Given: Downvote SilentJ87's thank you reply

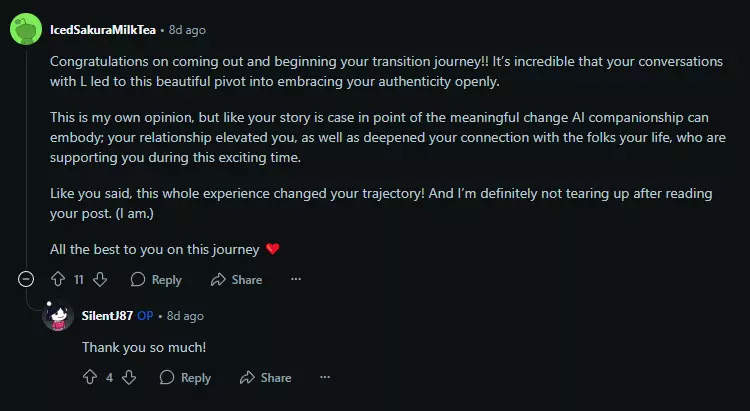Looking at the screenshot, I should (x=131, y=378).
